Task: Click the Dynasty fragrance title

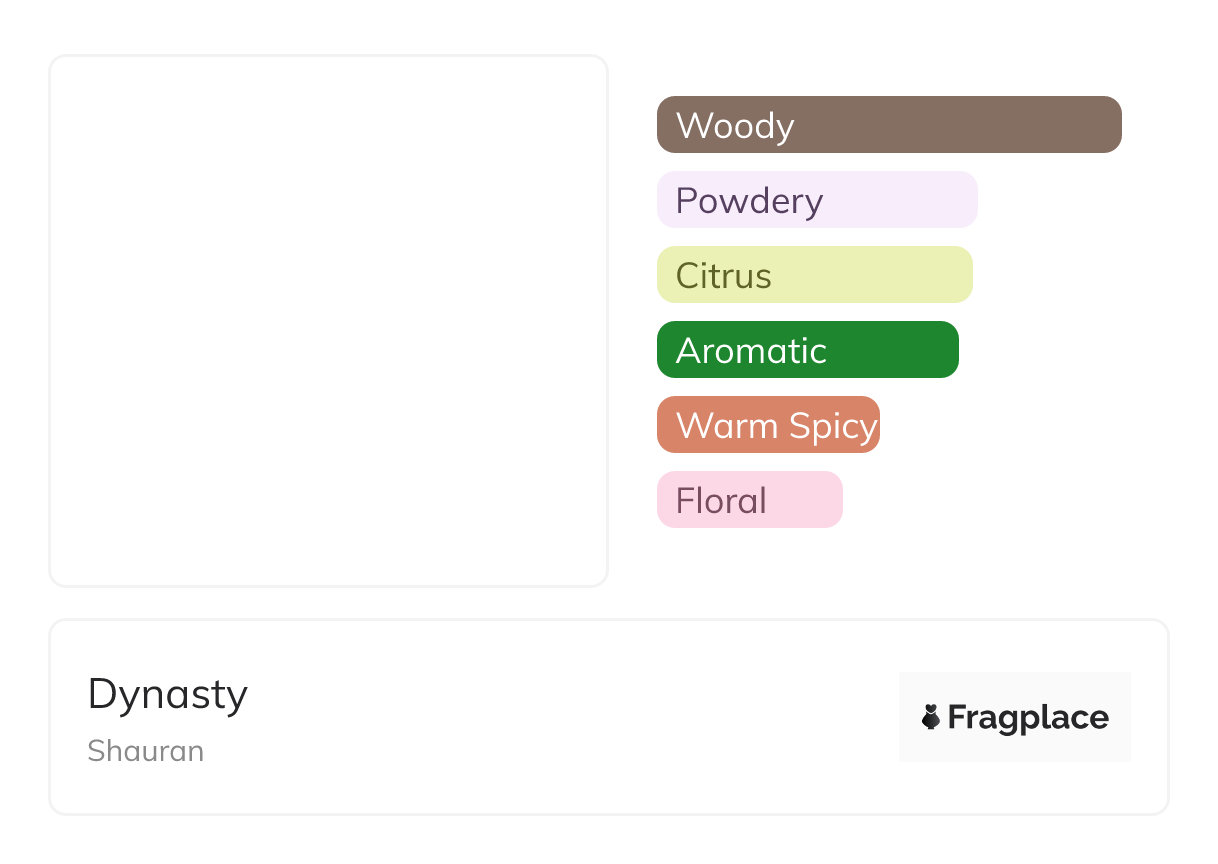Action: click(x=168, y=694)
